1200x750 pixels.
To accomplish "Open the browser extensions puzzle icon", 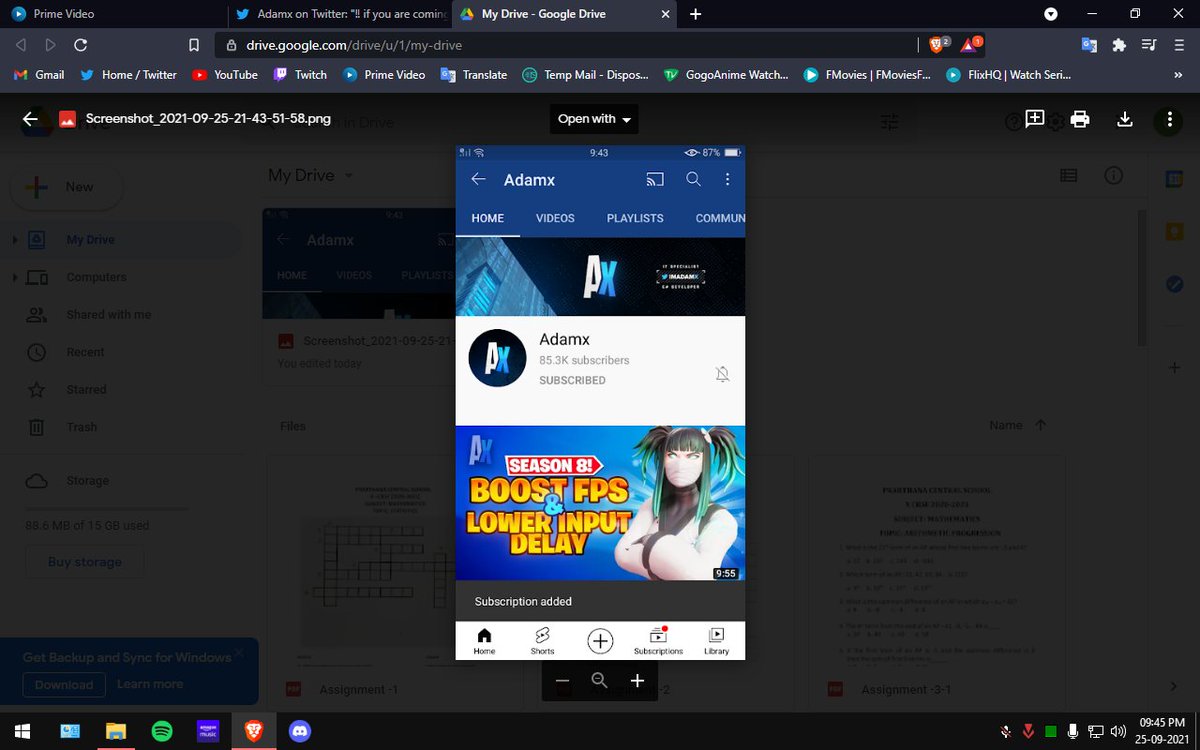I will [1119, 45].
